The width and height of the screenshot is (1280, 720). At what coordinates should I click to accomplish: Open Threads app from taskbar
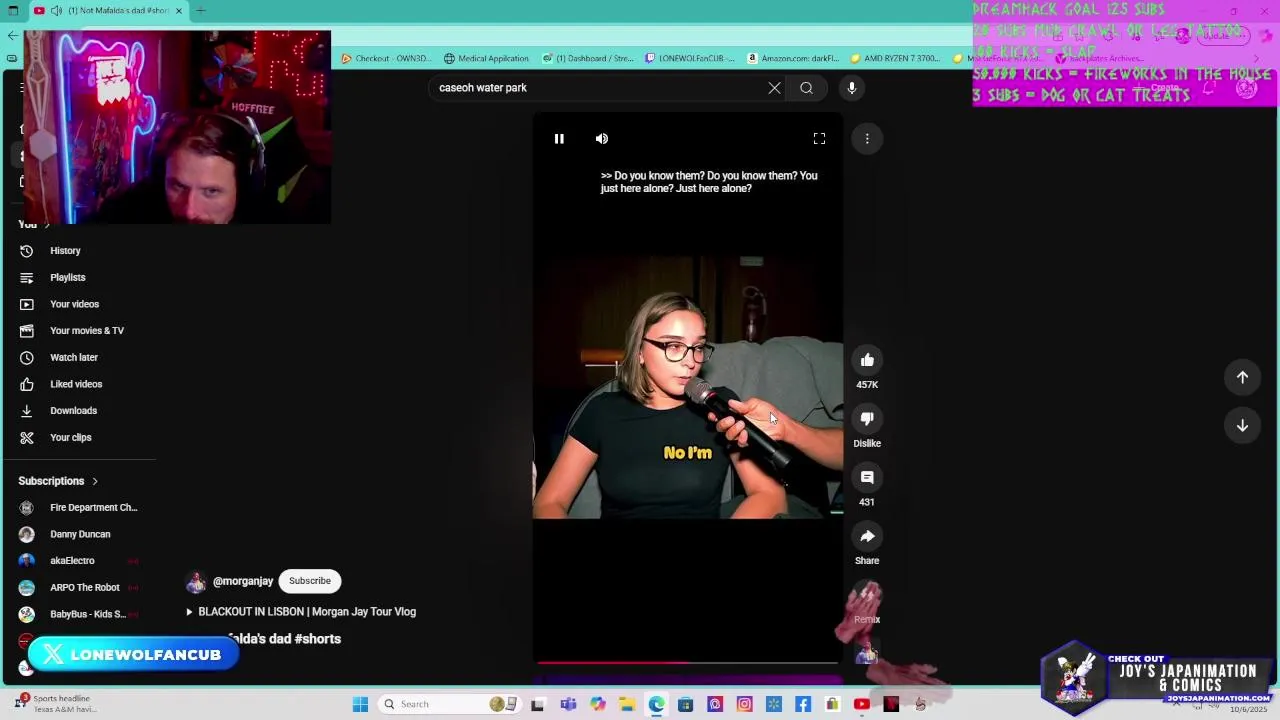[715, 704]
